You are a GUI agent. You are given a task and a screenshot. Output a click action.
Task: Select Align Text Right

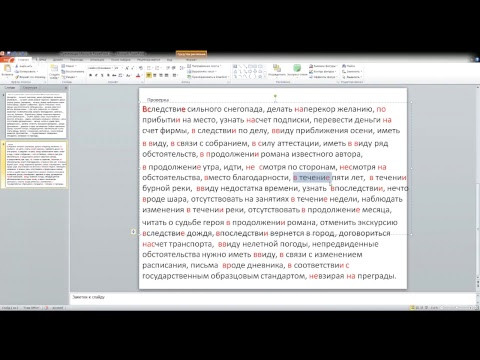click(161, 75)
